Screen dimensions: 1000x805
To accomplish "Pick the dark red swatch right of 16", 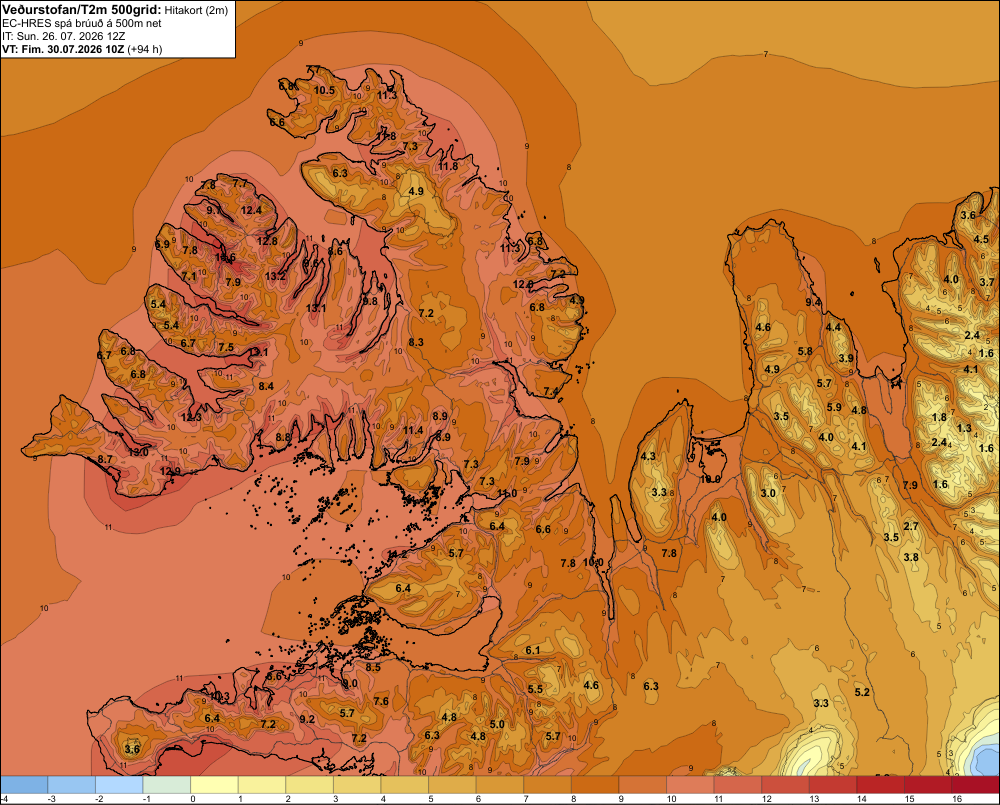I will coord(975,785).
